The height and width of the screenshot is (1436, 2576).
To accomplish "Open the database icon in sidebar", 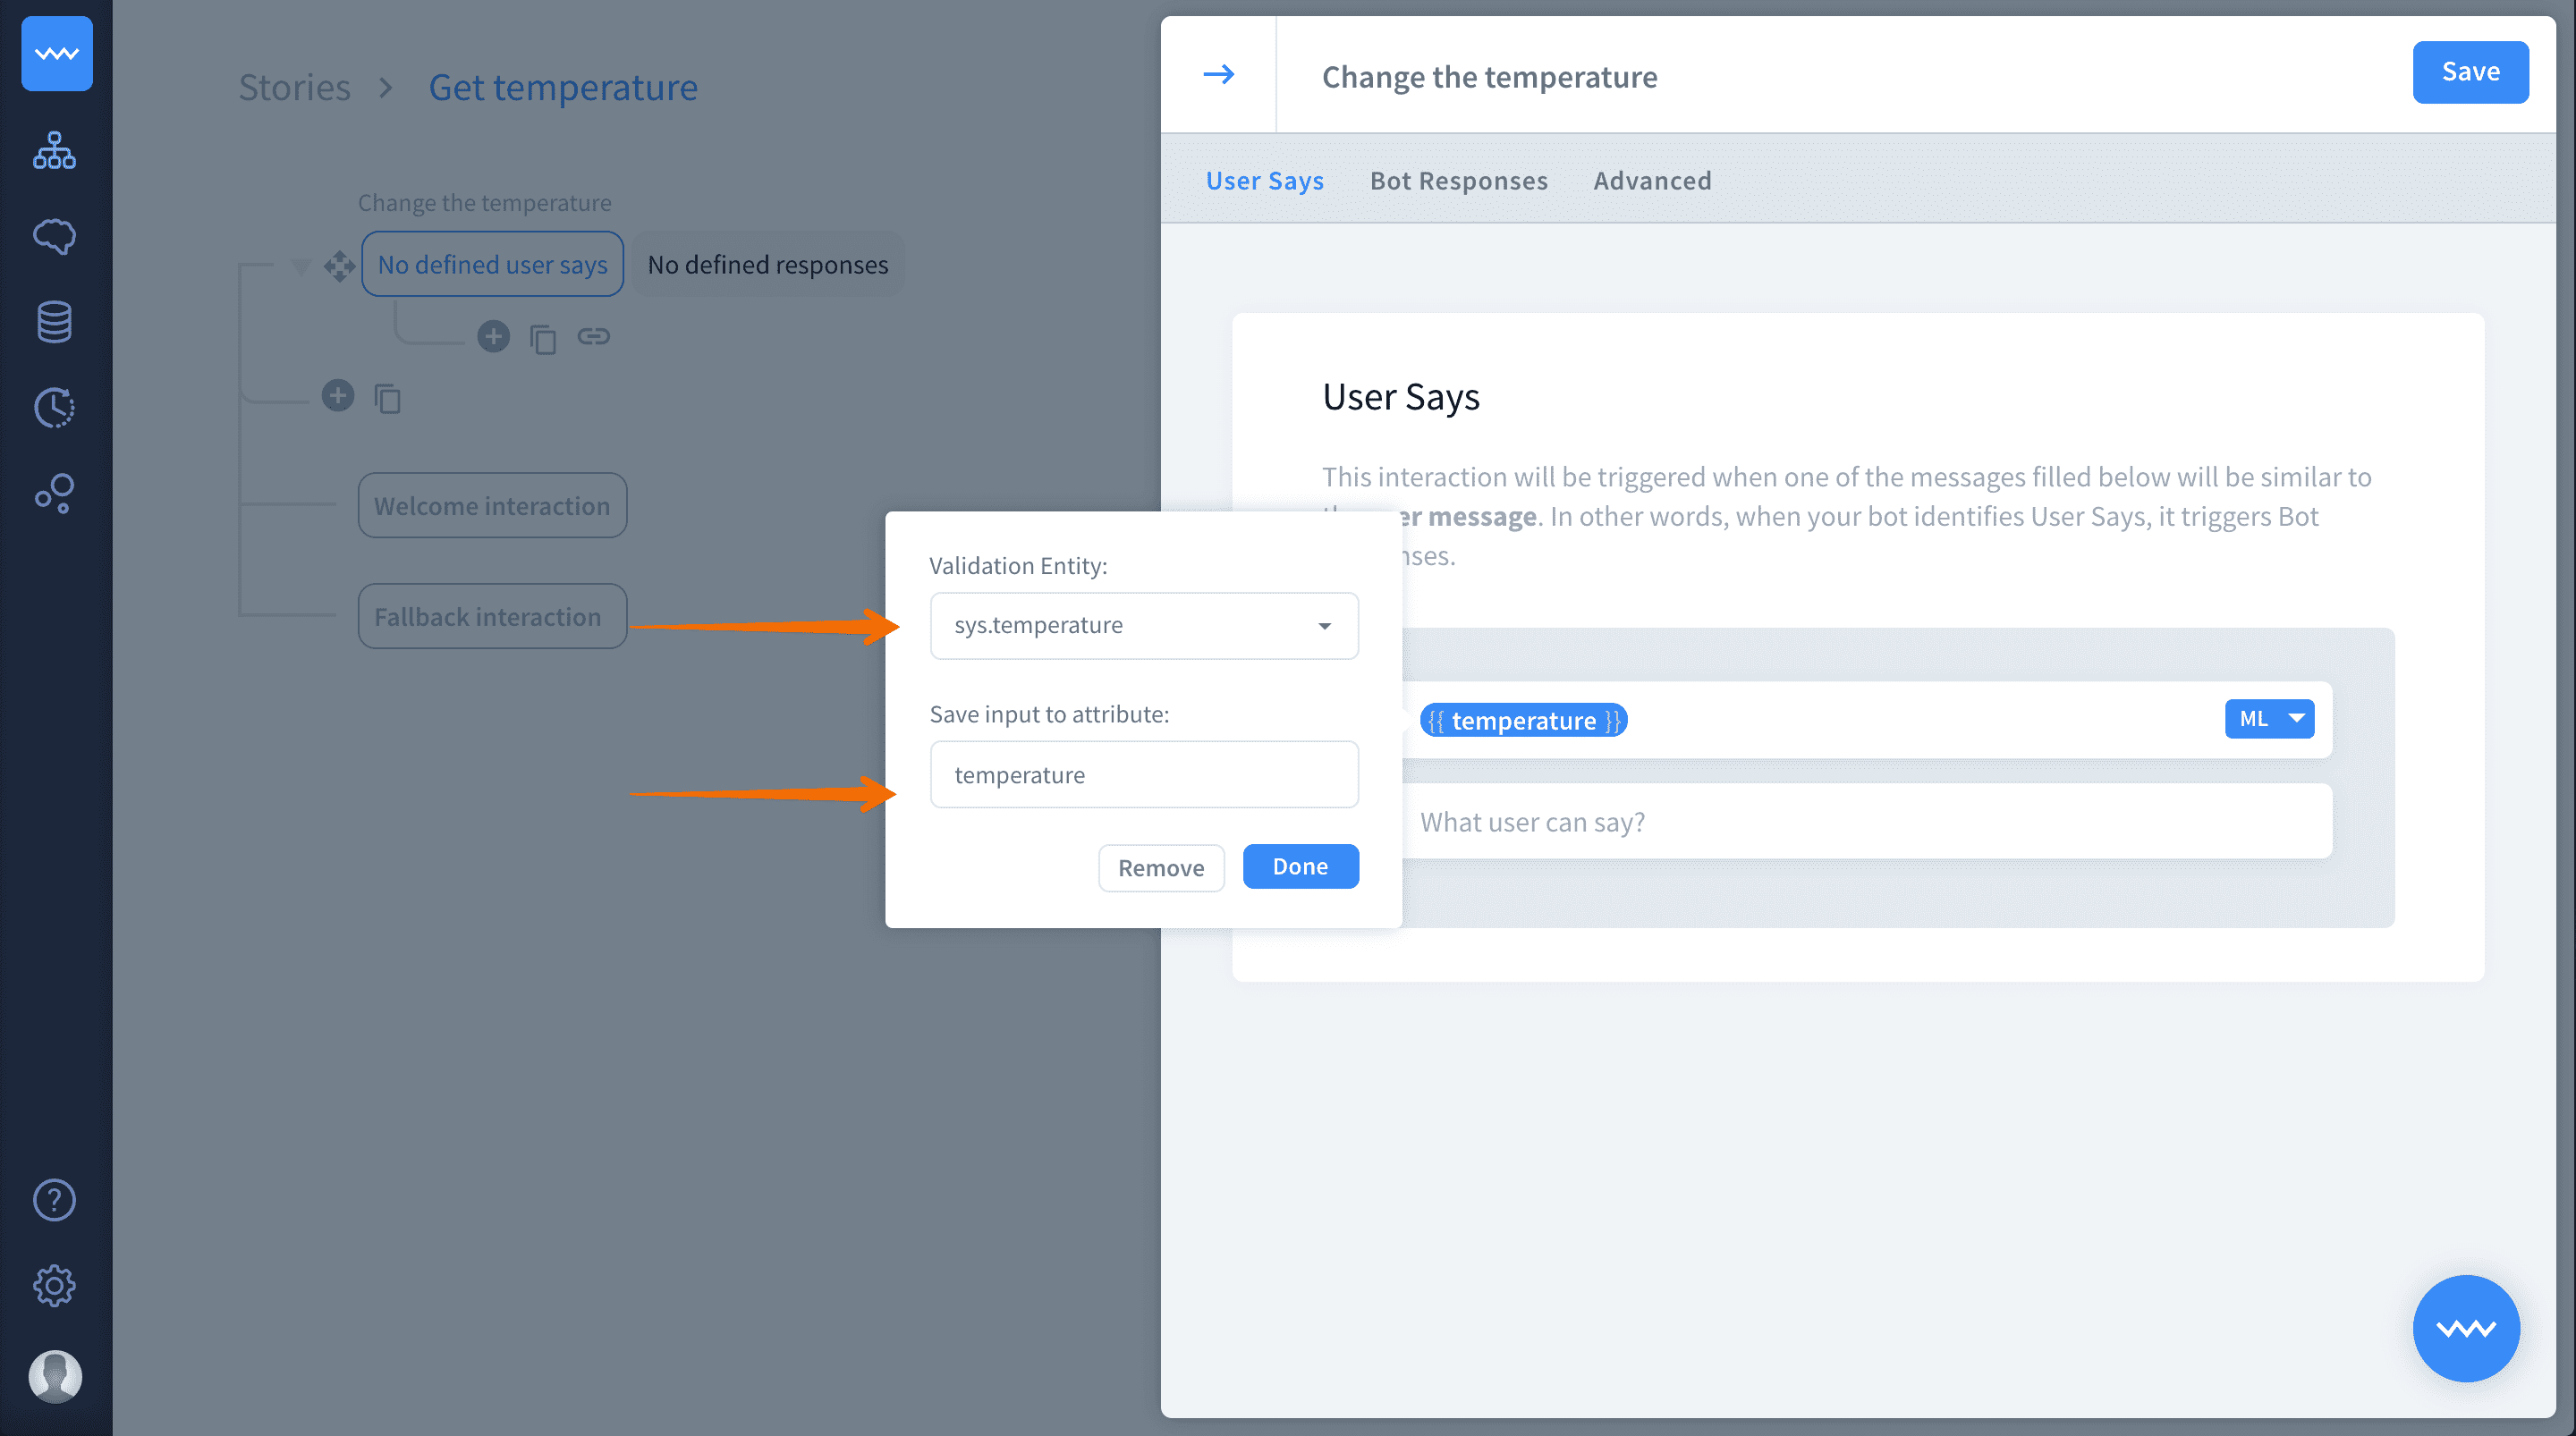I will pos(54,322).
